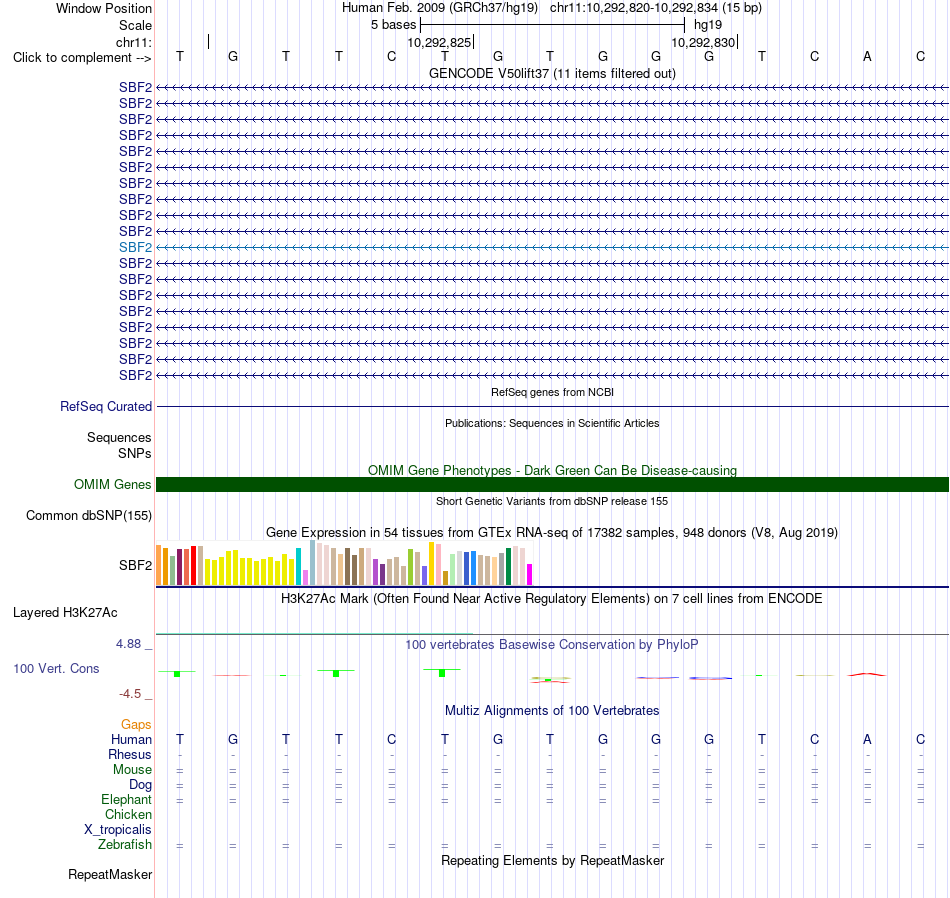
Task: Open 'Repeating Elements by RepeatMasker' track title
Action: [x=552, y=860]
